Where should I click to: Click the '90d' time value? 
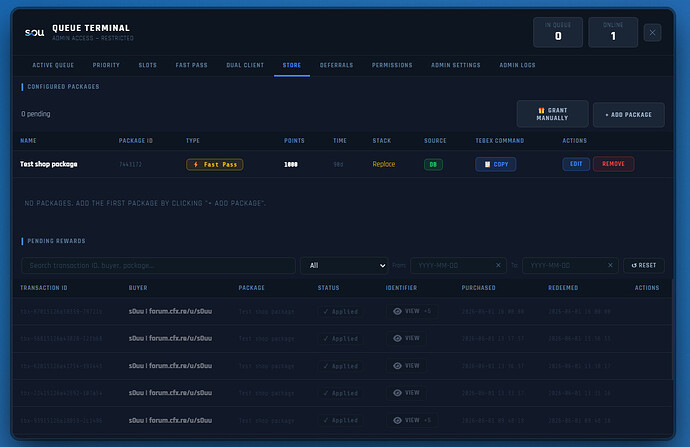click(x=338, y=165)
